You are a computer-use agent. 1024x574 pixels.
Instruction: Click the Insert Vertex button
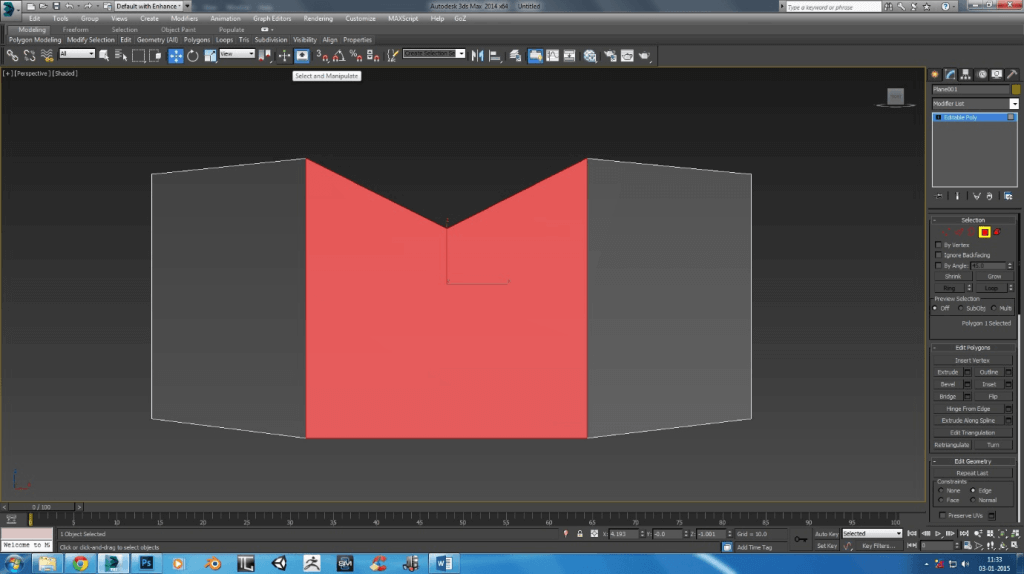(972, 360)
